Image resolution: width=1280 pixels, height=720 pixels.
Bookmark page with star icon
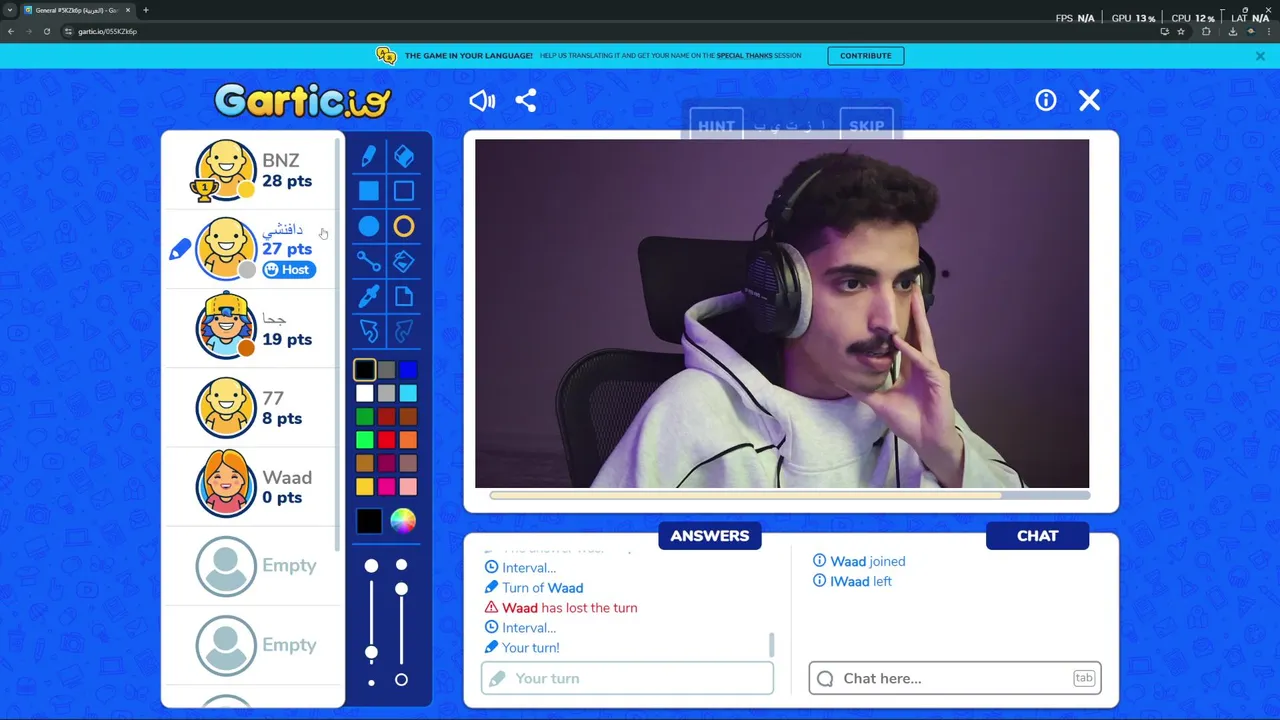[1181, 31]
